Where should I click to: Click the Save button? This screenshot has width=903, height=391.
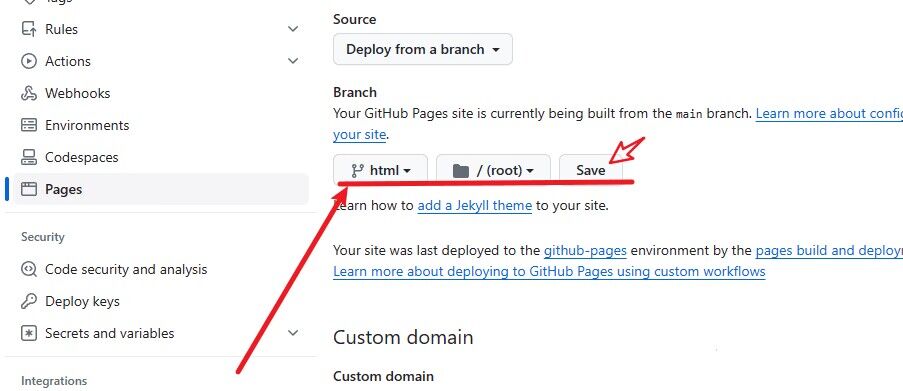[591, 170]
